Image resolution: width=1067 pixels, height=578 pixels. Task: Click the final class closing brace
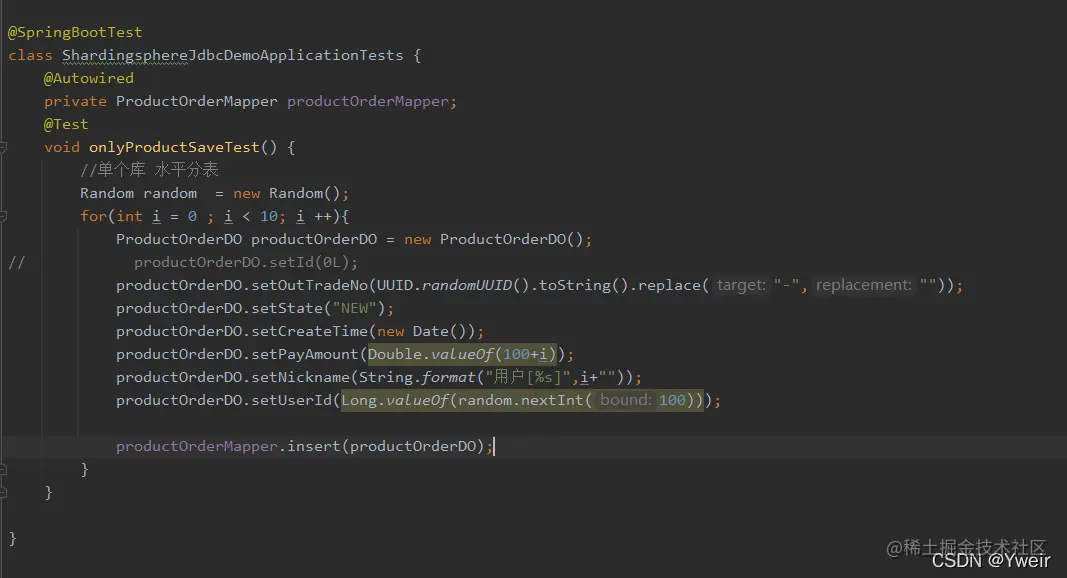click(x=12, y=539)
